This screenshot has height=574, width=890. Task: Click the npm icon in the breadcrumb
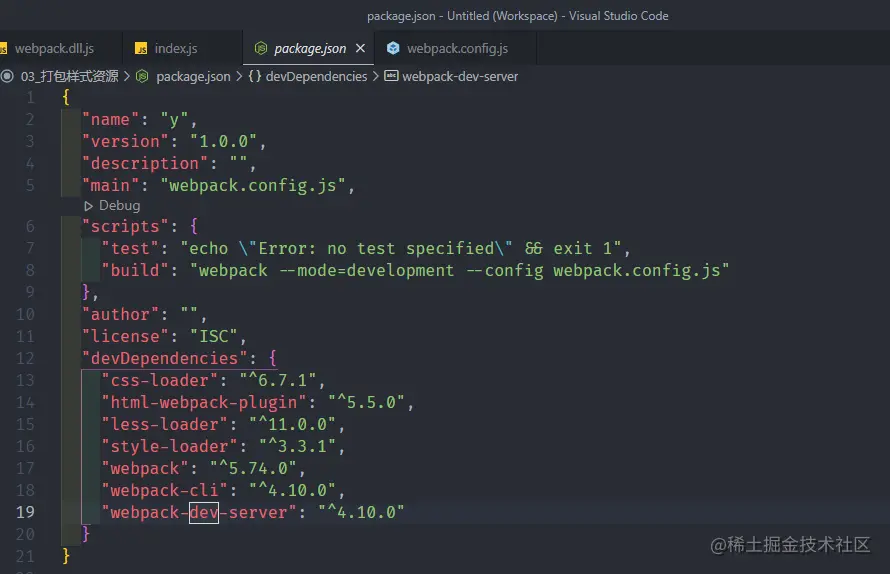(x=142, y=76)
